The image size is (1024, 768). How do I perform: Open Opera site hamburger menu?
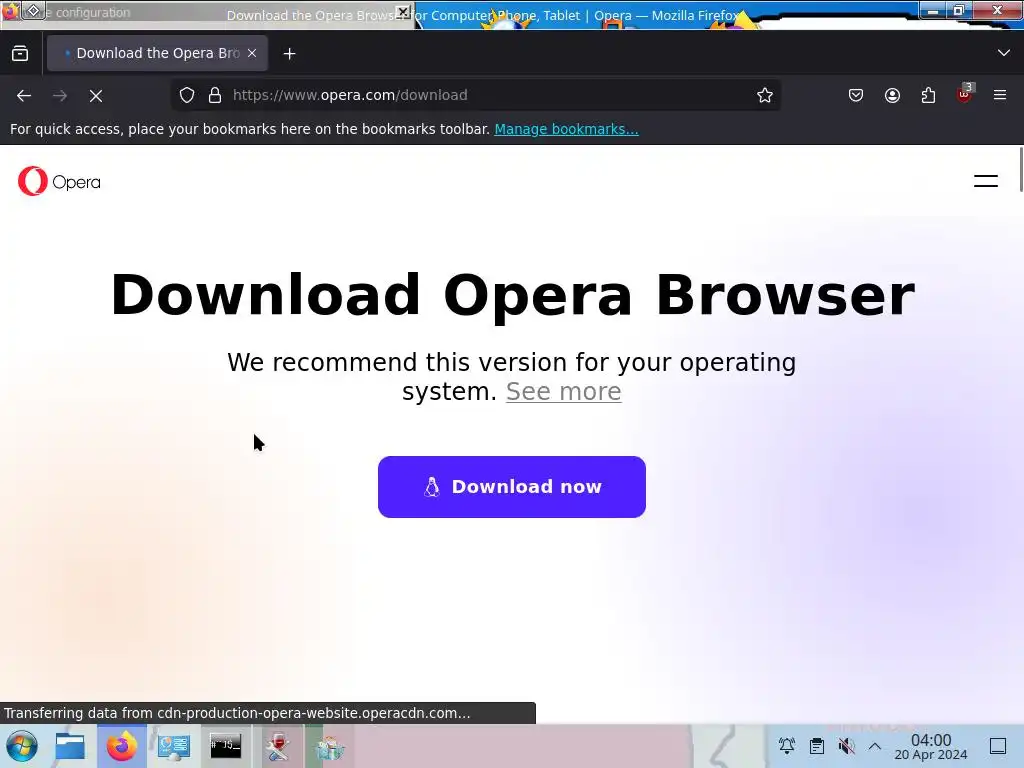pos(985,181)
